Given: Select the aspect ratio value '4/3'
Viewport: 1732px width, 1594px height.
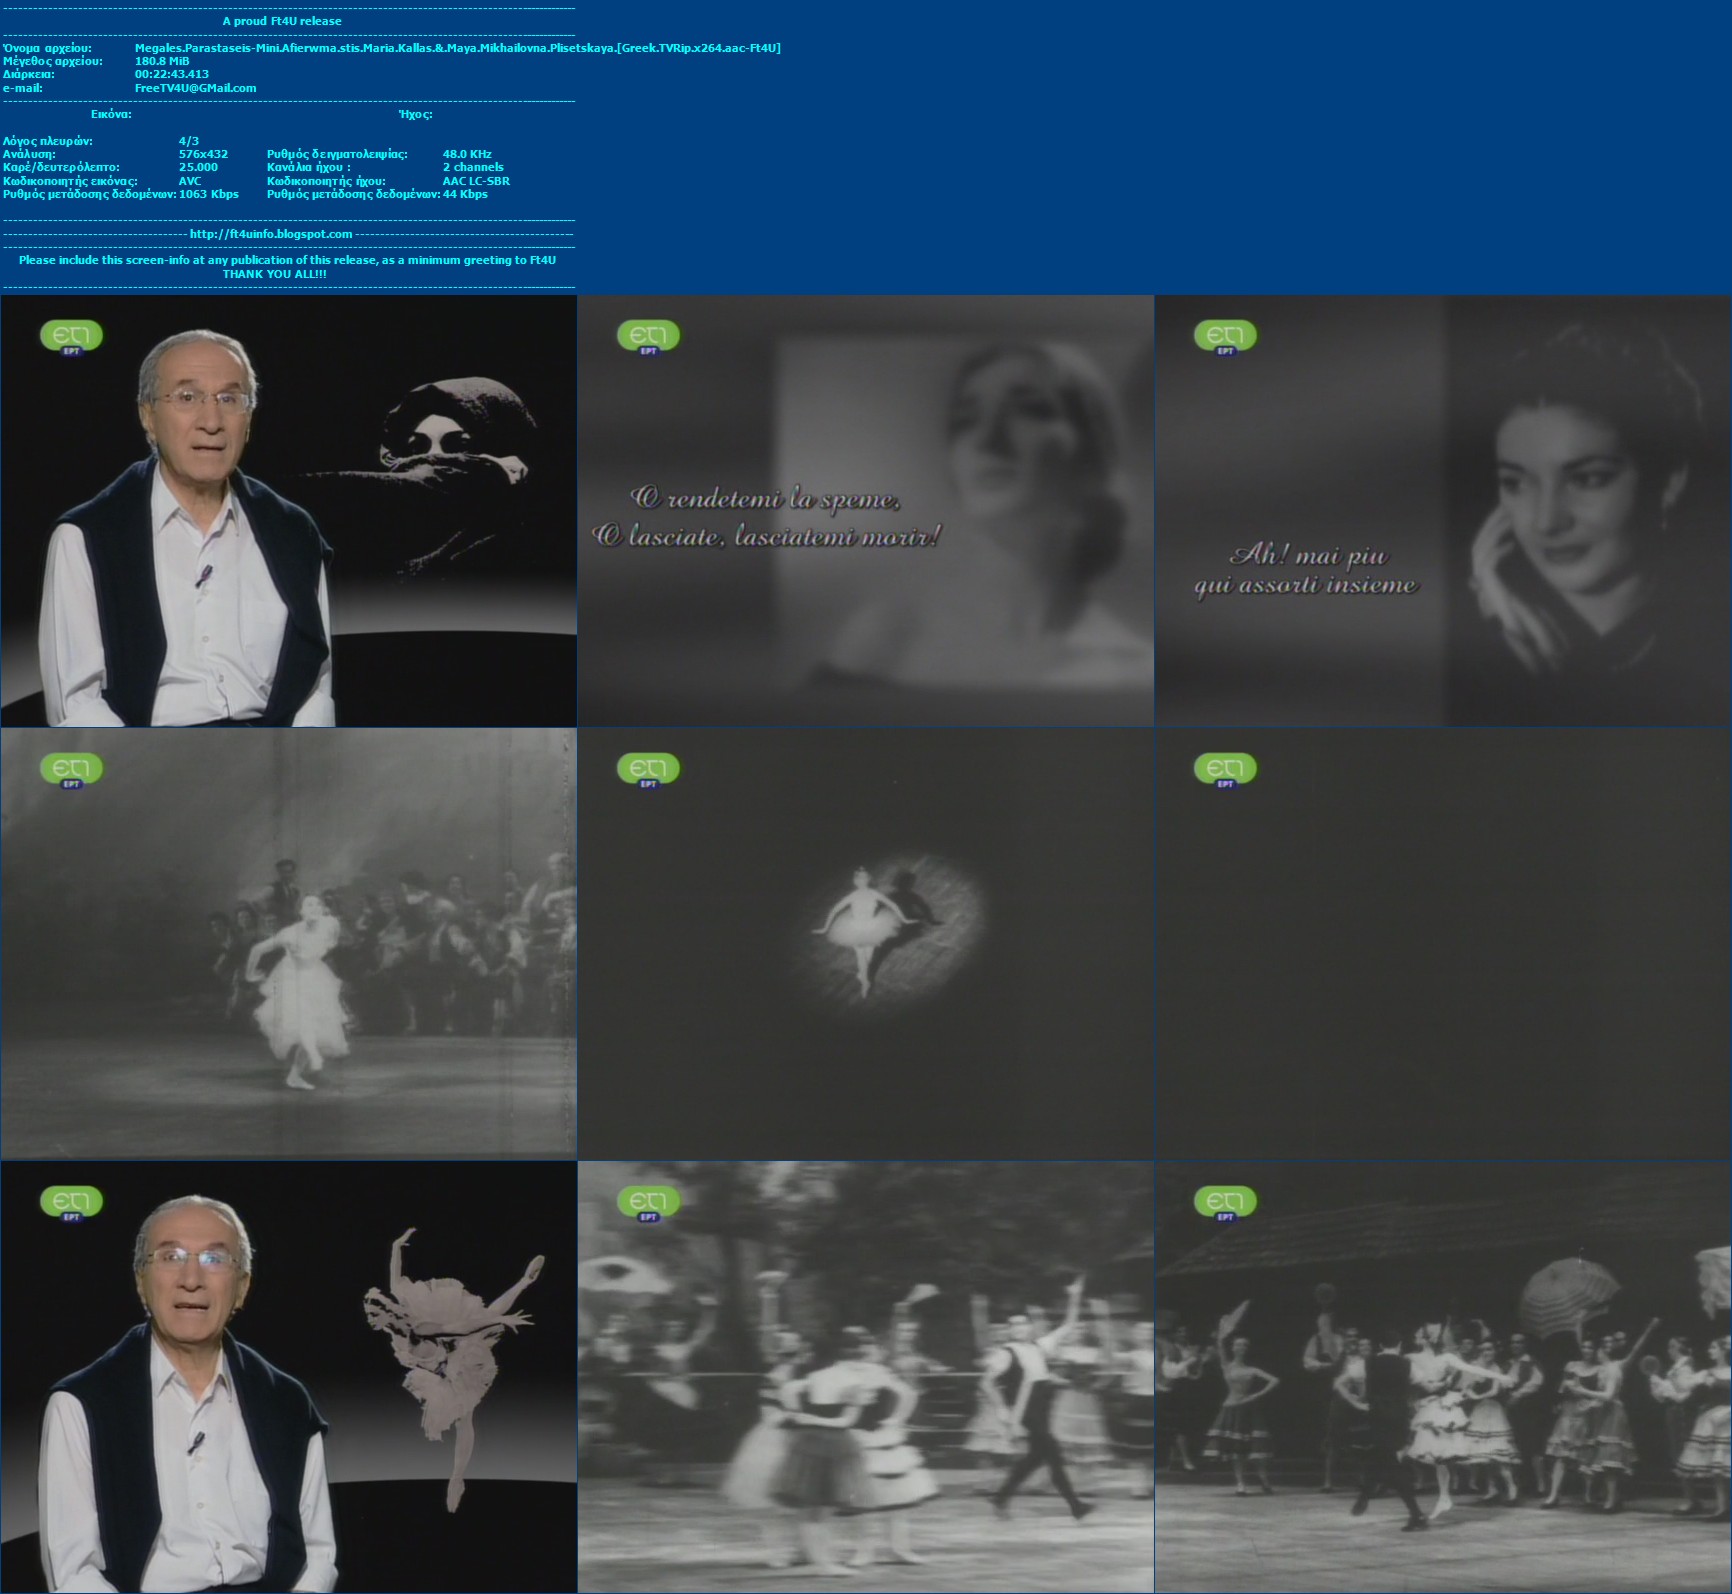Looking at the screenshot, I should coord(189,141).
